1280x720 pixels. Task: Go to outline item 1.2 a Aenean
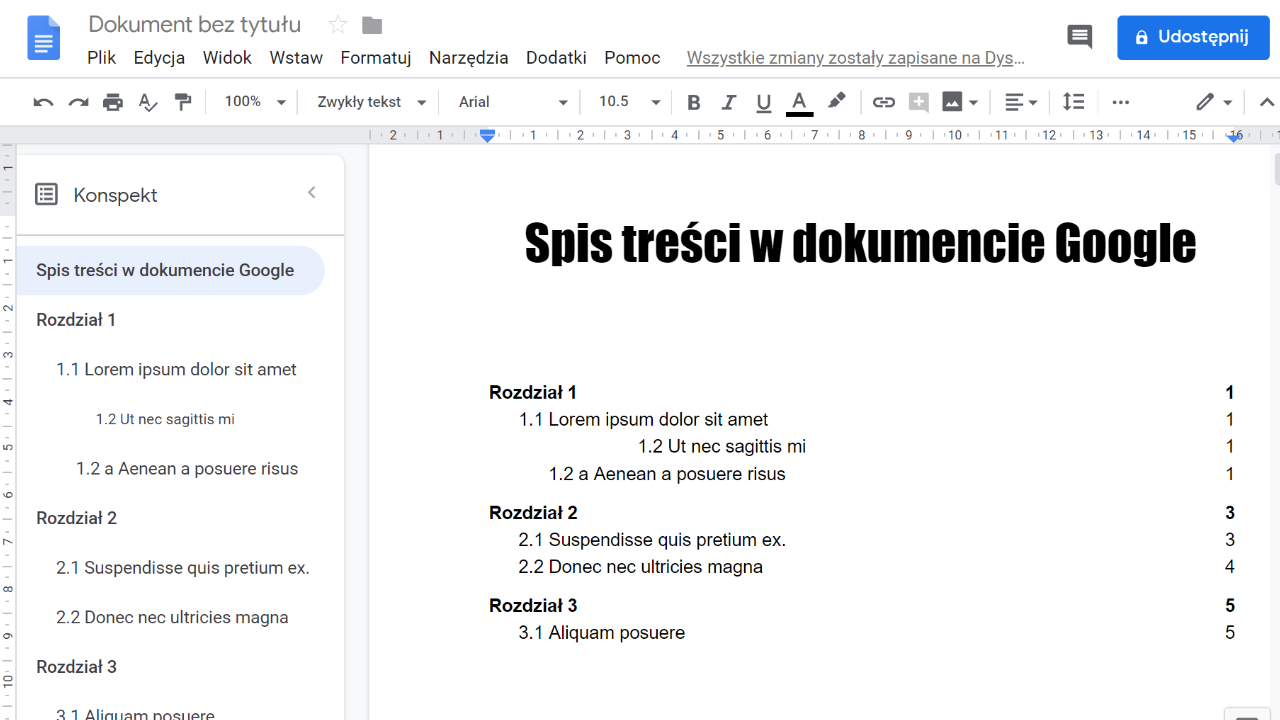coord(187,469)
